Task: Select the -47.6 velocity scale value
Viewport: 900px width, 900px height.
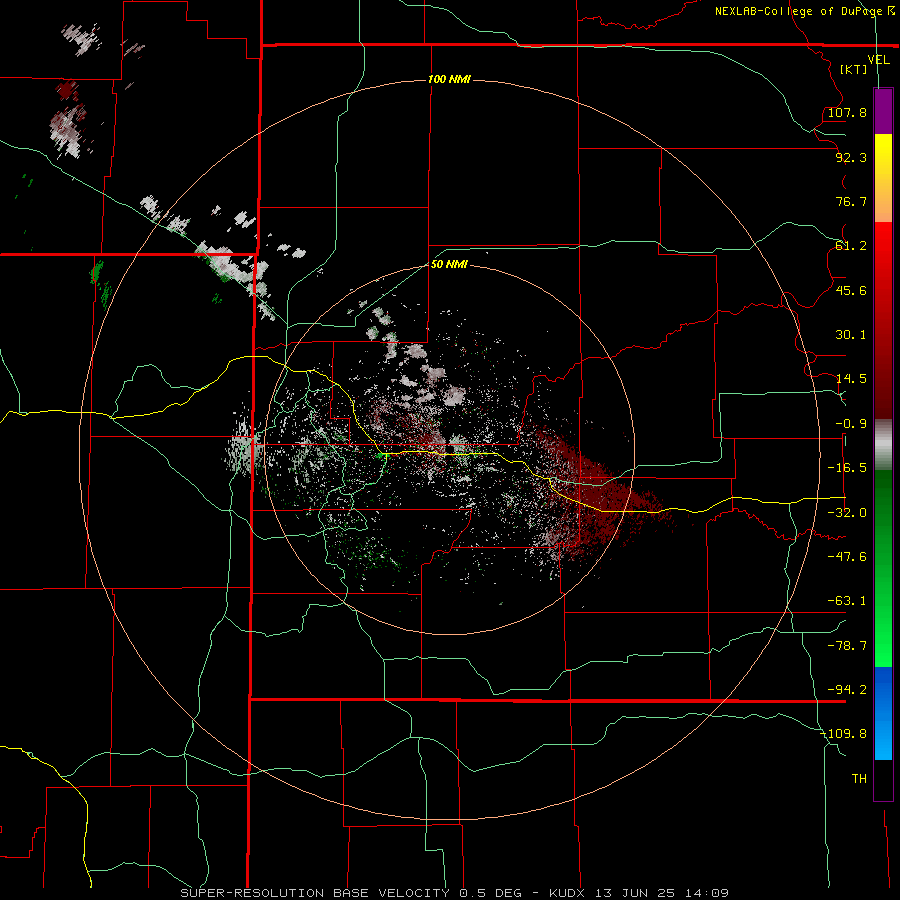Action: tap(847, 557)
